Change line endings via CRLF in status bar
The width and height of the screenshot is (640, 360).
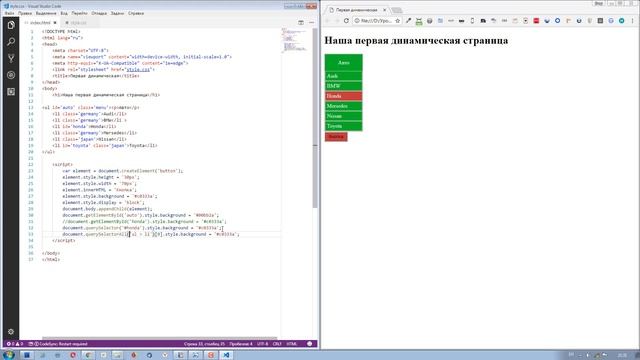coord(277,344)
